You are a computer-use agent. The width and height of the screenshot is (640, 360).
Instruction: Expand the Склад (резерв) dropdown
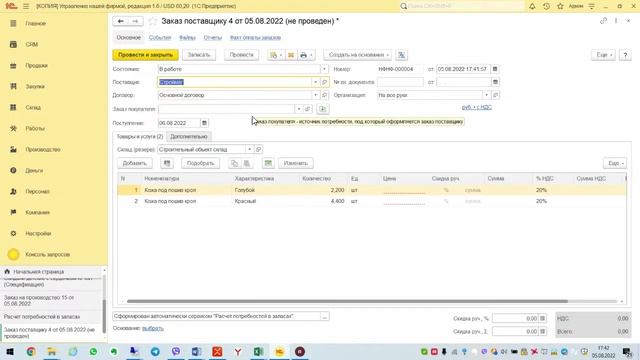(x=249, y=149)
